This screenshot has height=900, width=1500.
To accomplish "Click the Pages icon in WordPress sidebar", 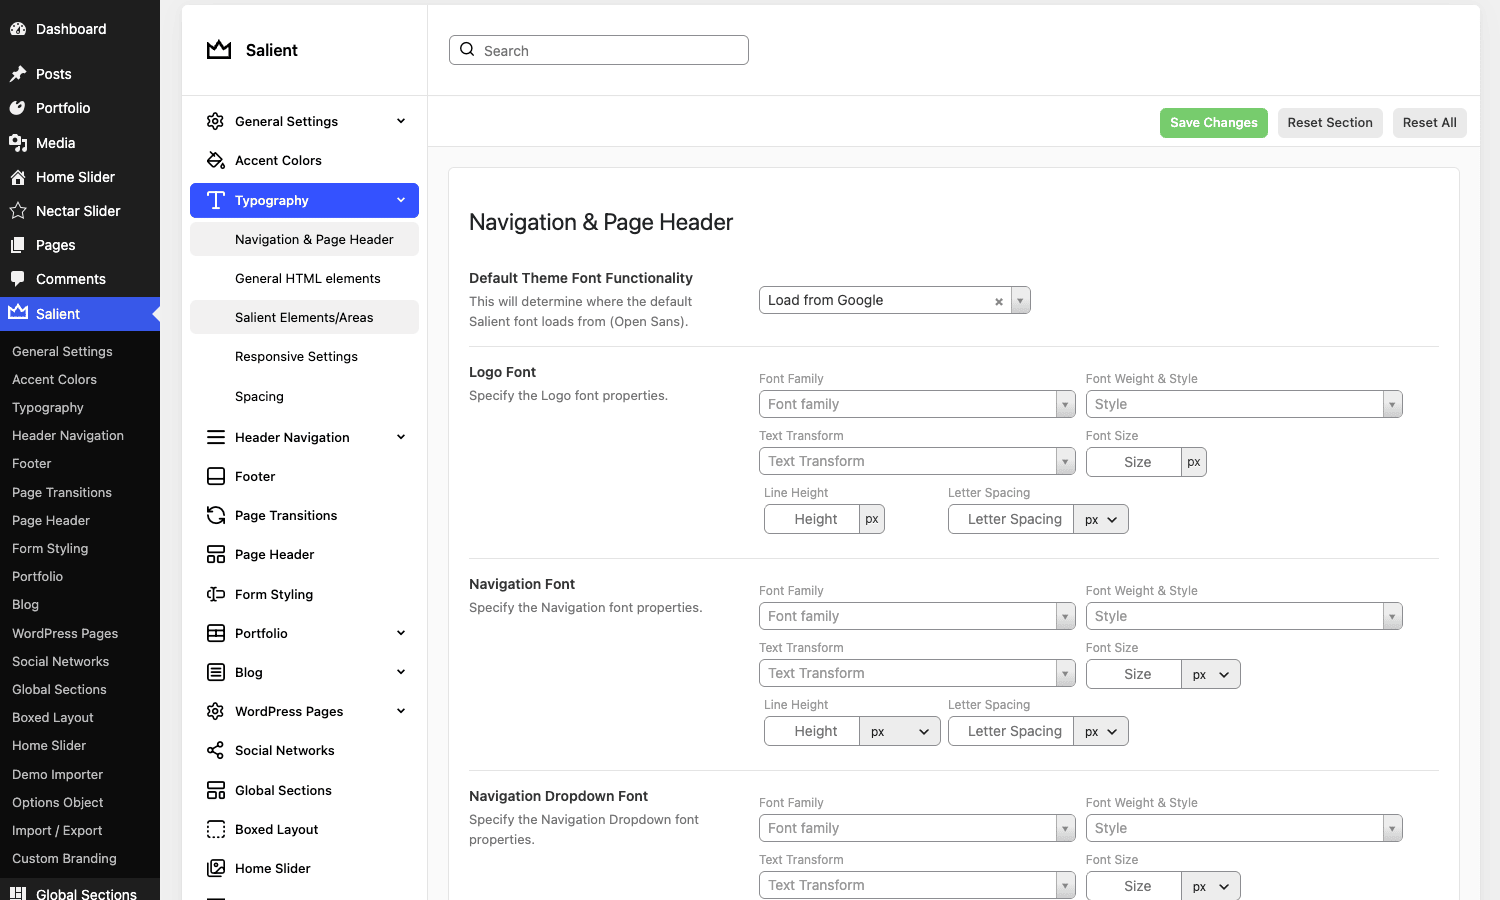I will (18, 245).
